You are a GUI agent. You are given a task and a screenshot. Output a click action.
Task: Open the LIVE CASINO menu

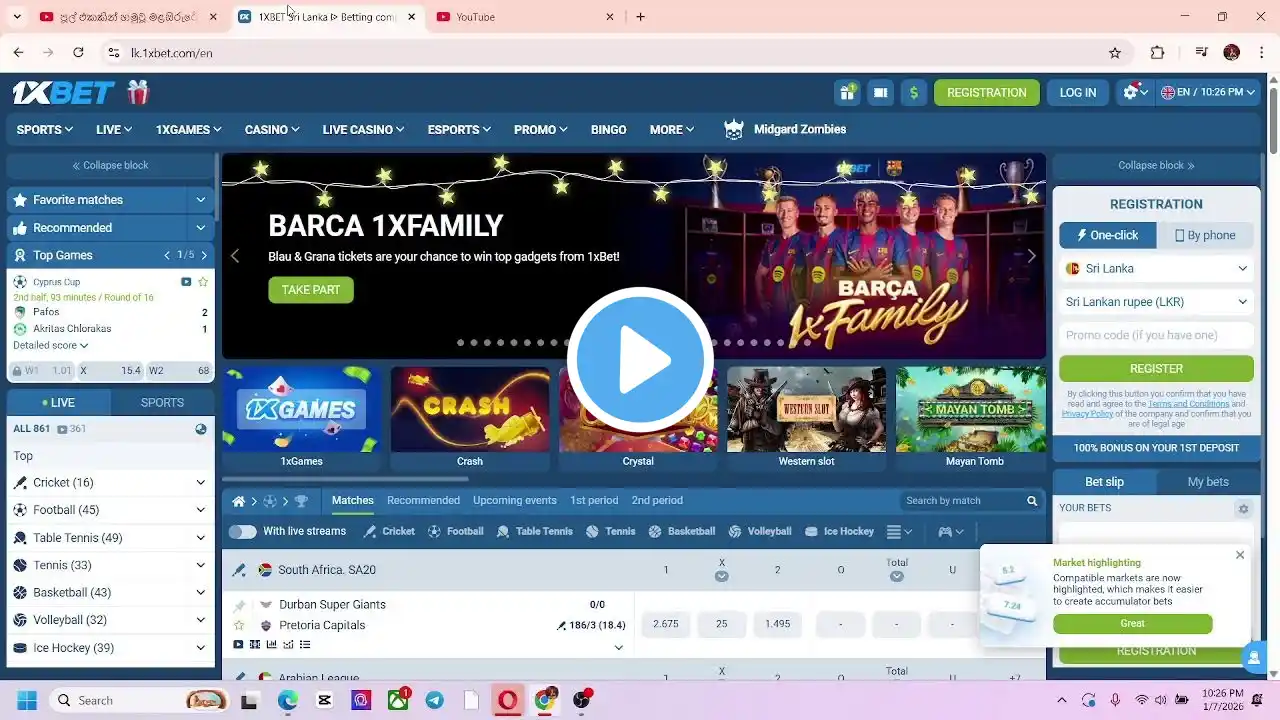(362, 130)
